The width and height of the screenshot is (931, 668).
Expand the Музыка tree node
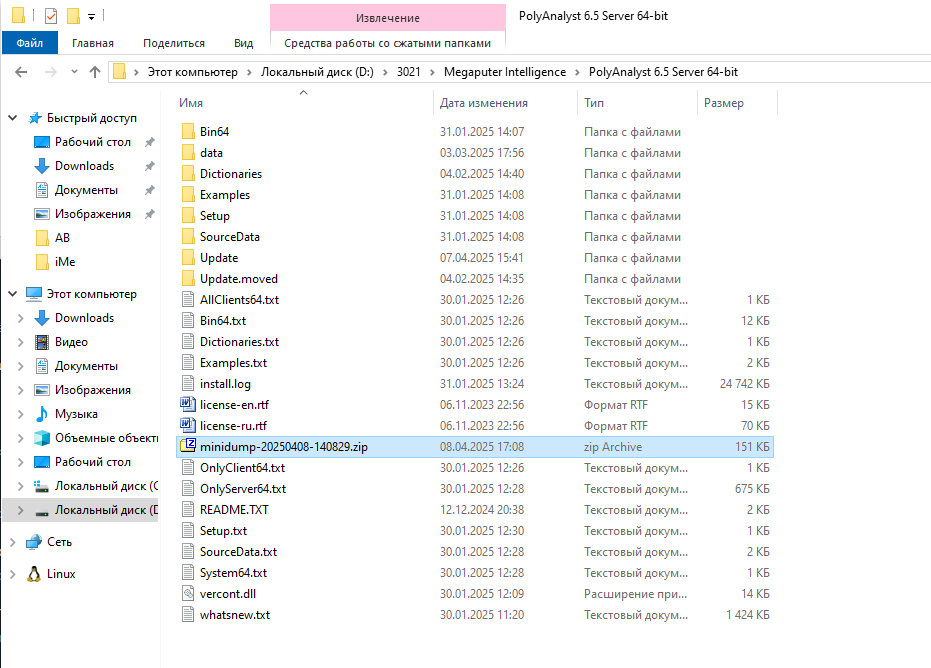point(21,414)
